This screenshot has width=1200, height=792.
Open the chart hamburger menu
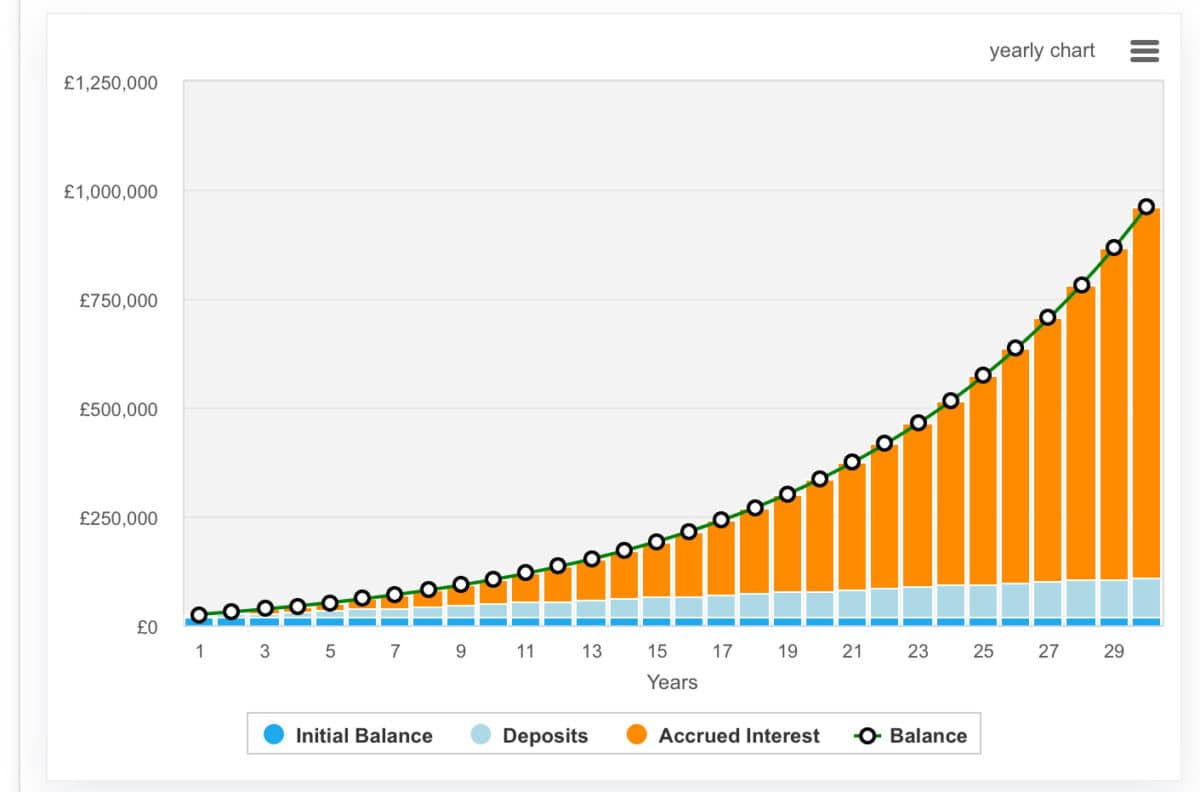[1144, 51]
